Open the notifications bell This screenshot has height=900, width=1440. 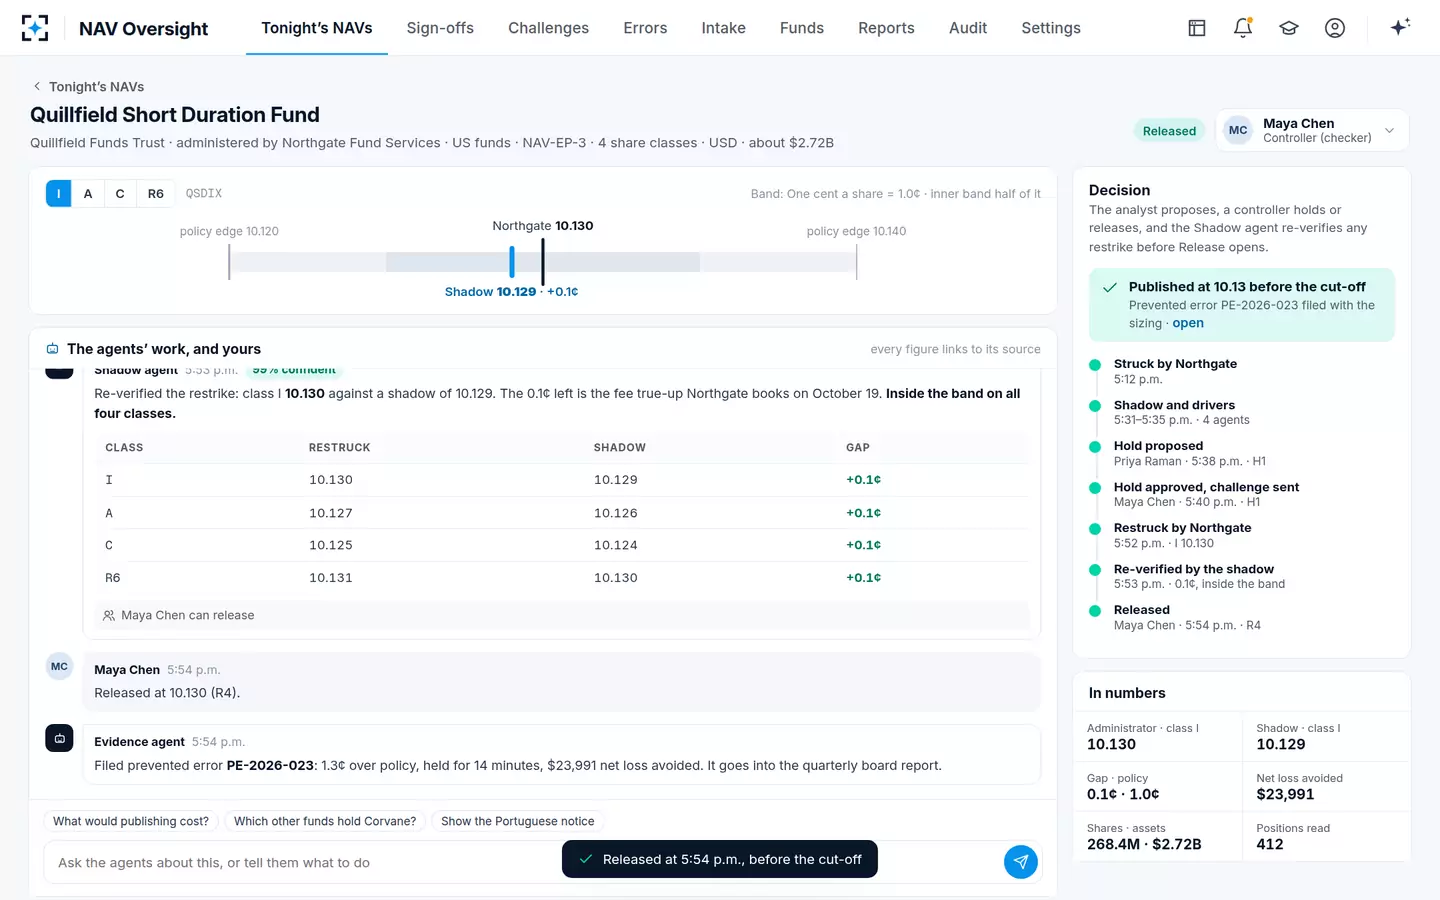(1243, 28)
